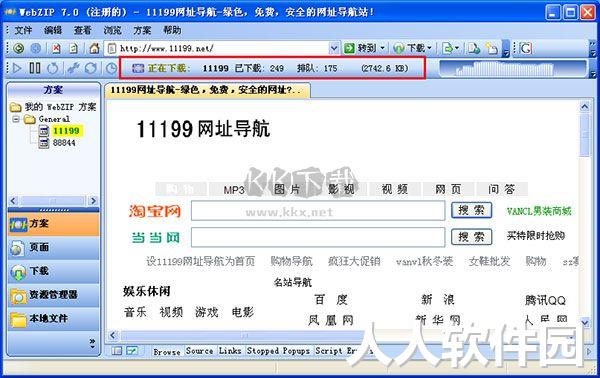Viewport: 600px width, 378px height.
Task: Open the 下载 dropdown arrow
Action: (x=429, y=48)
